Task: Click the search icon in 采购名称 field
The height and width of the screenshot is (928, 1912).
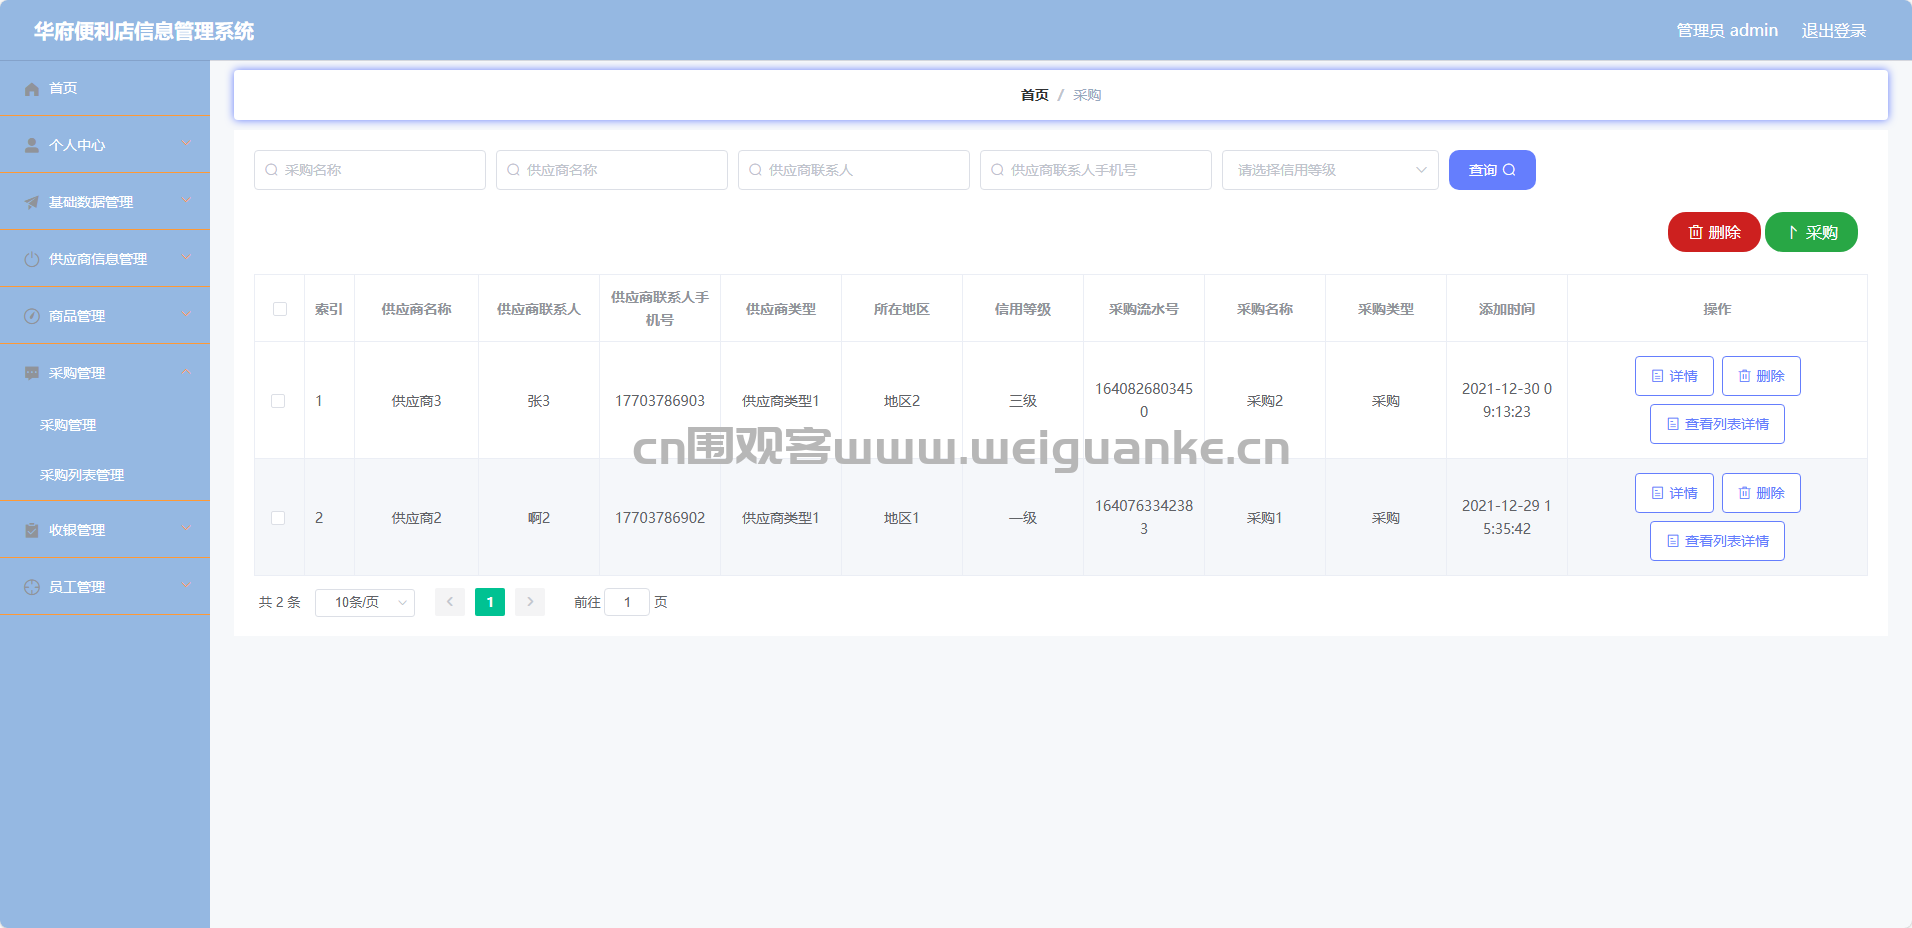Action: click(x=271, y=170)
